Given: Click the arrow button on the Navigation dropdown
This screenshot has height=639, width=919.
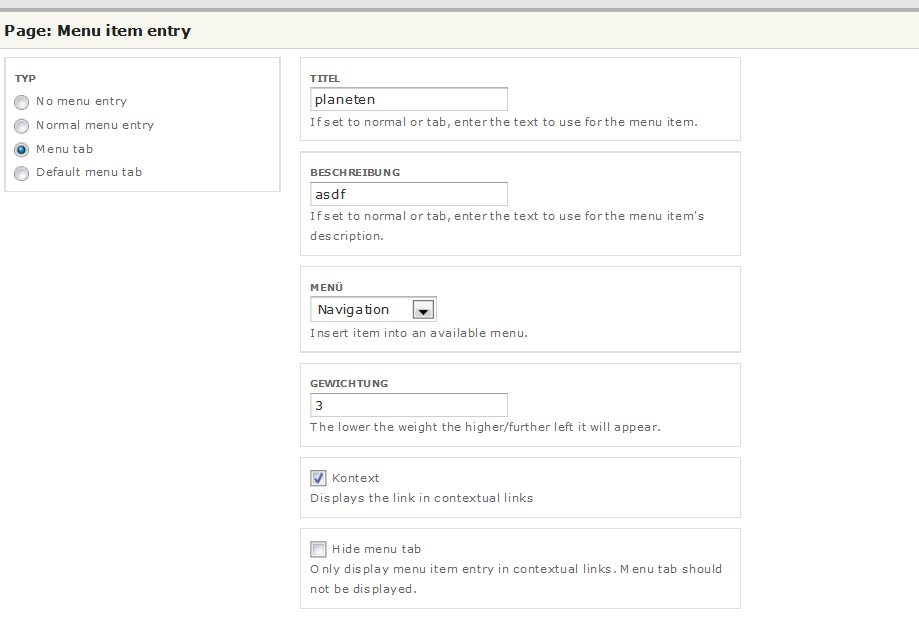Looking at the screenshot, I should click(x=423, y=310).
